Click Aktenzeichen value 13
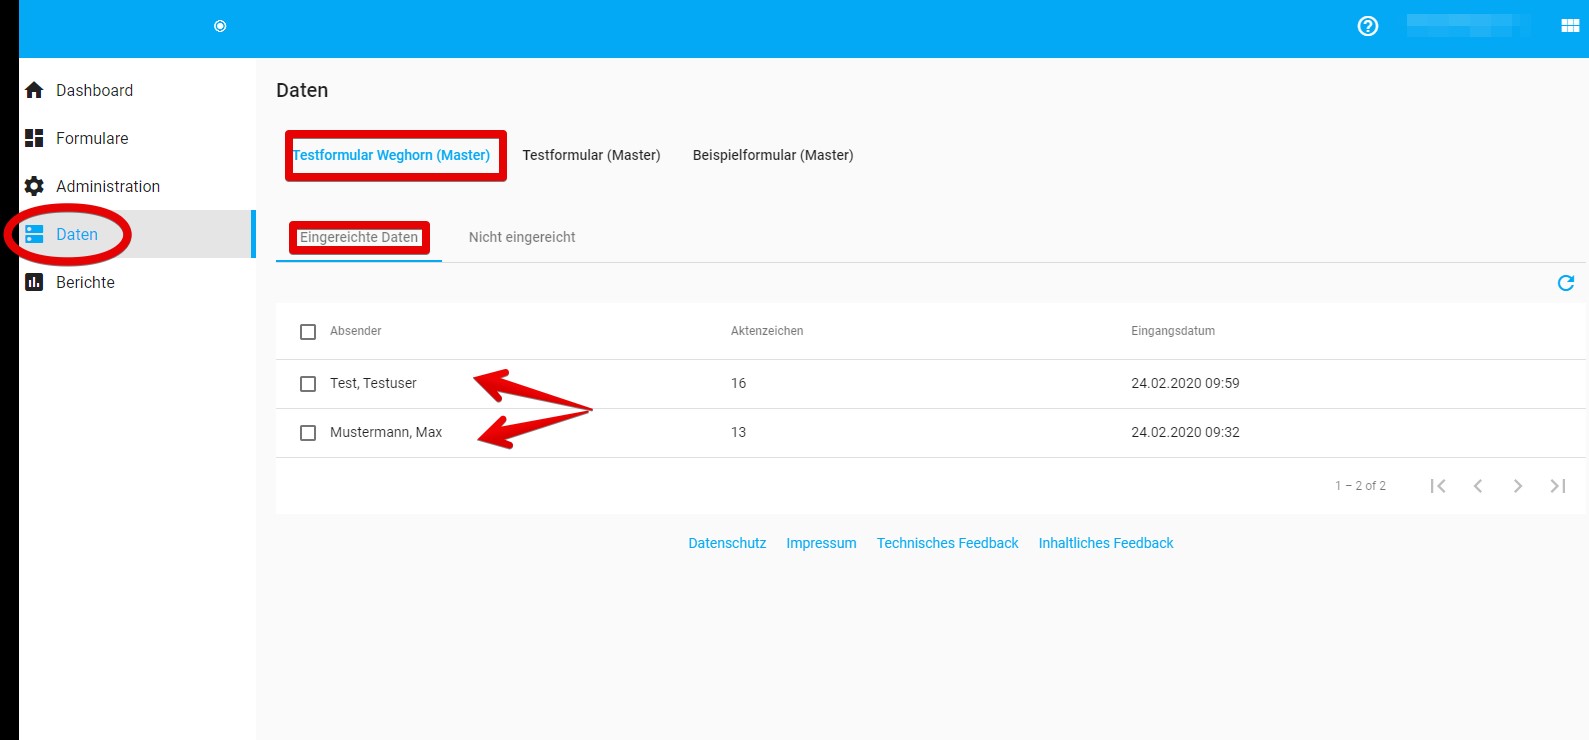The width and height of the screenshot is (1589, 740). click(739, 432)
